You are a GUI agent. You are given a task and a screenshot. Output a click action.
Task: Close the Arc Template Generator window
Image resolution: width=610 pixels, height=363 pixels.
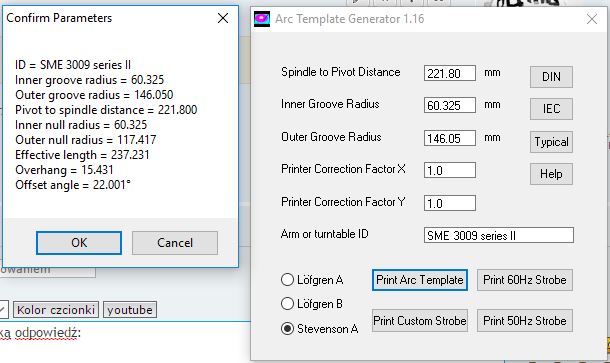tap(592, 19)
